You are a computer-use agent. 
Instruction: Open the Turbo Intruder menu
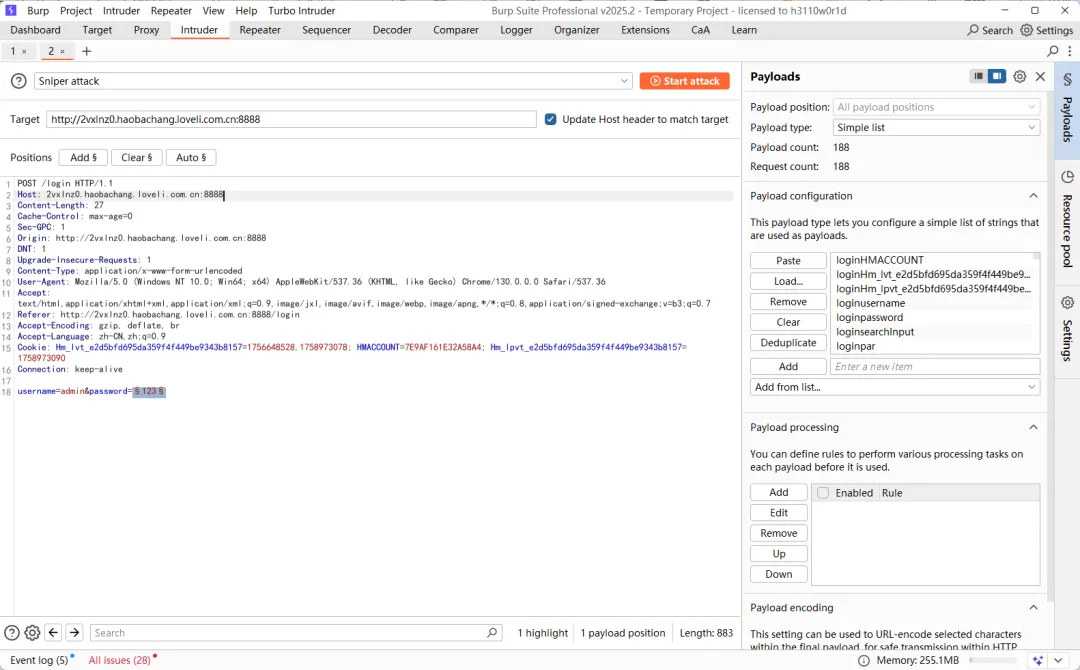[302, 10]
